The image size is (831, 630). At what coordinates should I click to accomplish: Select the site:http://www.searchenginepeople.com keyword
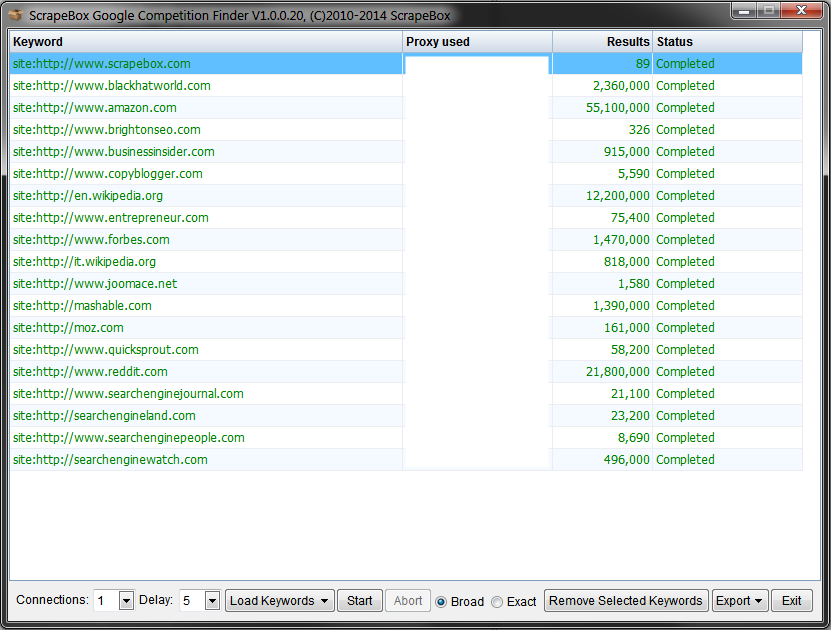click(x=129, y=438)
